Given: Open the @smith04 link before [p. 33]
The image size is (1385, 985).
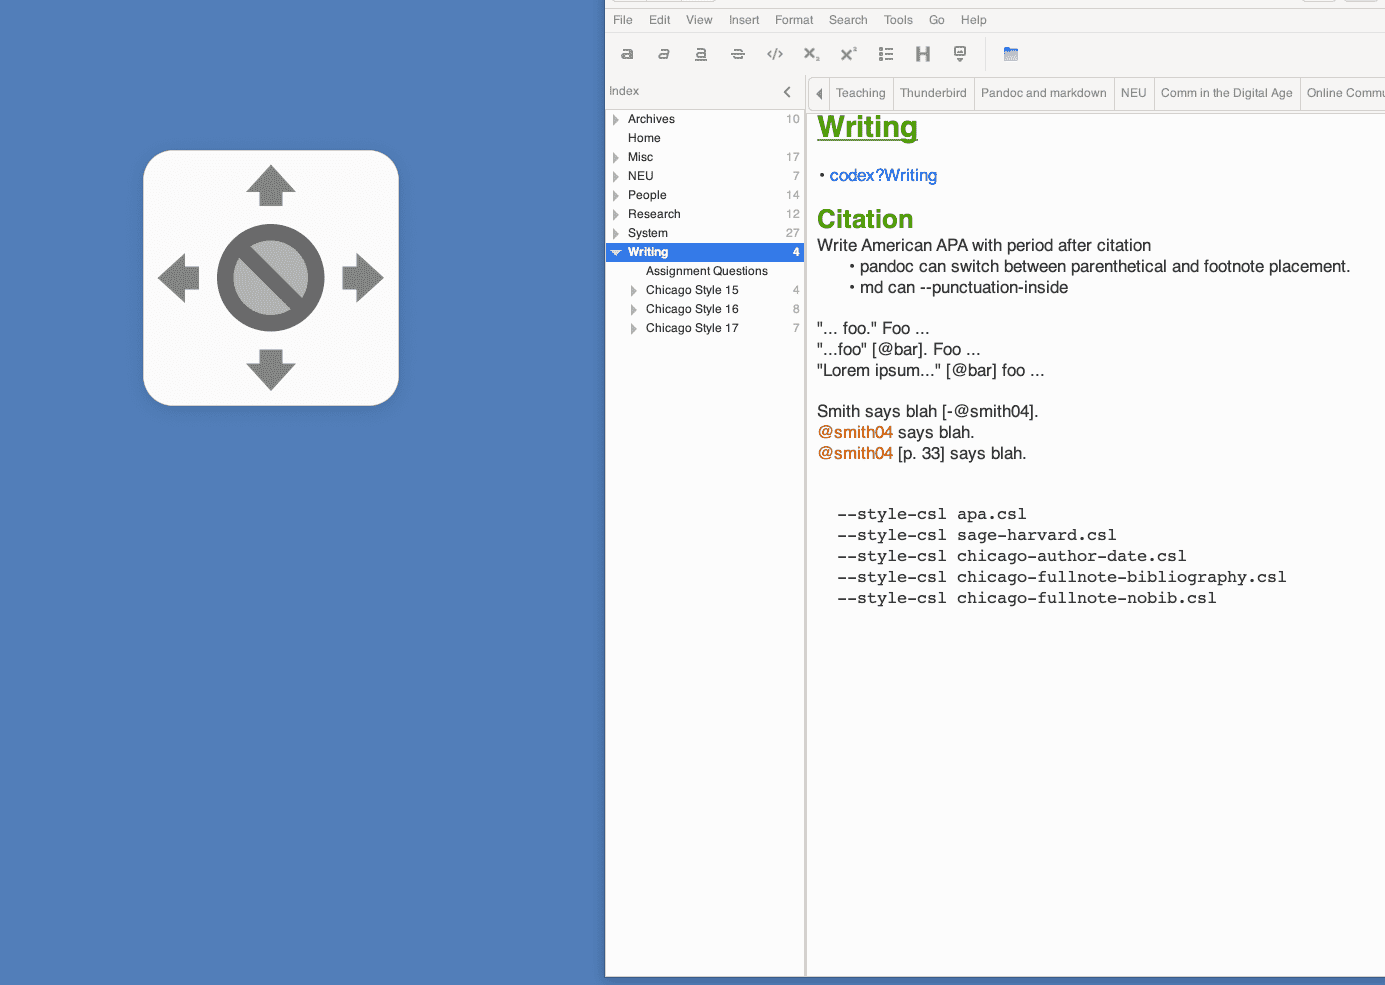Looking at the screenshot, I should point(855,454).
